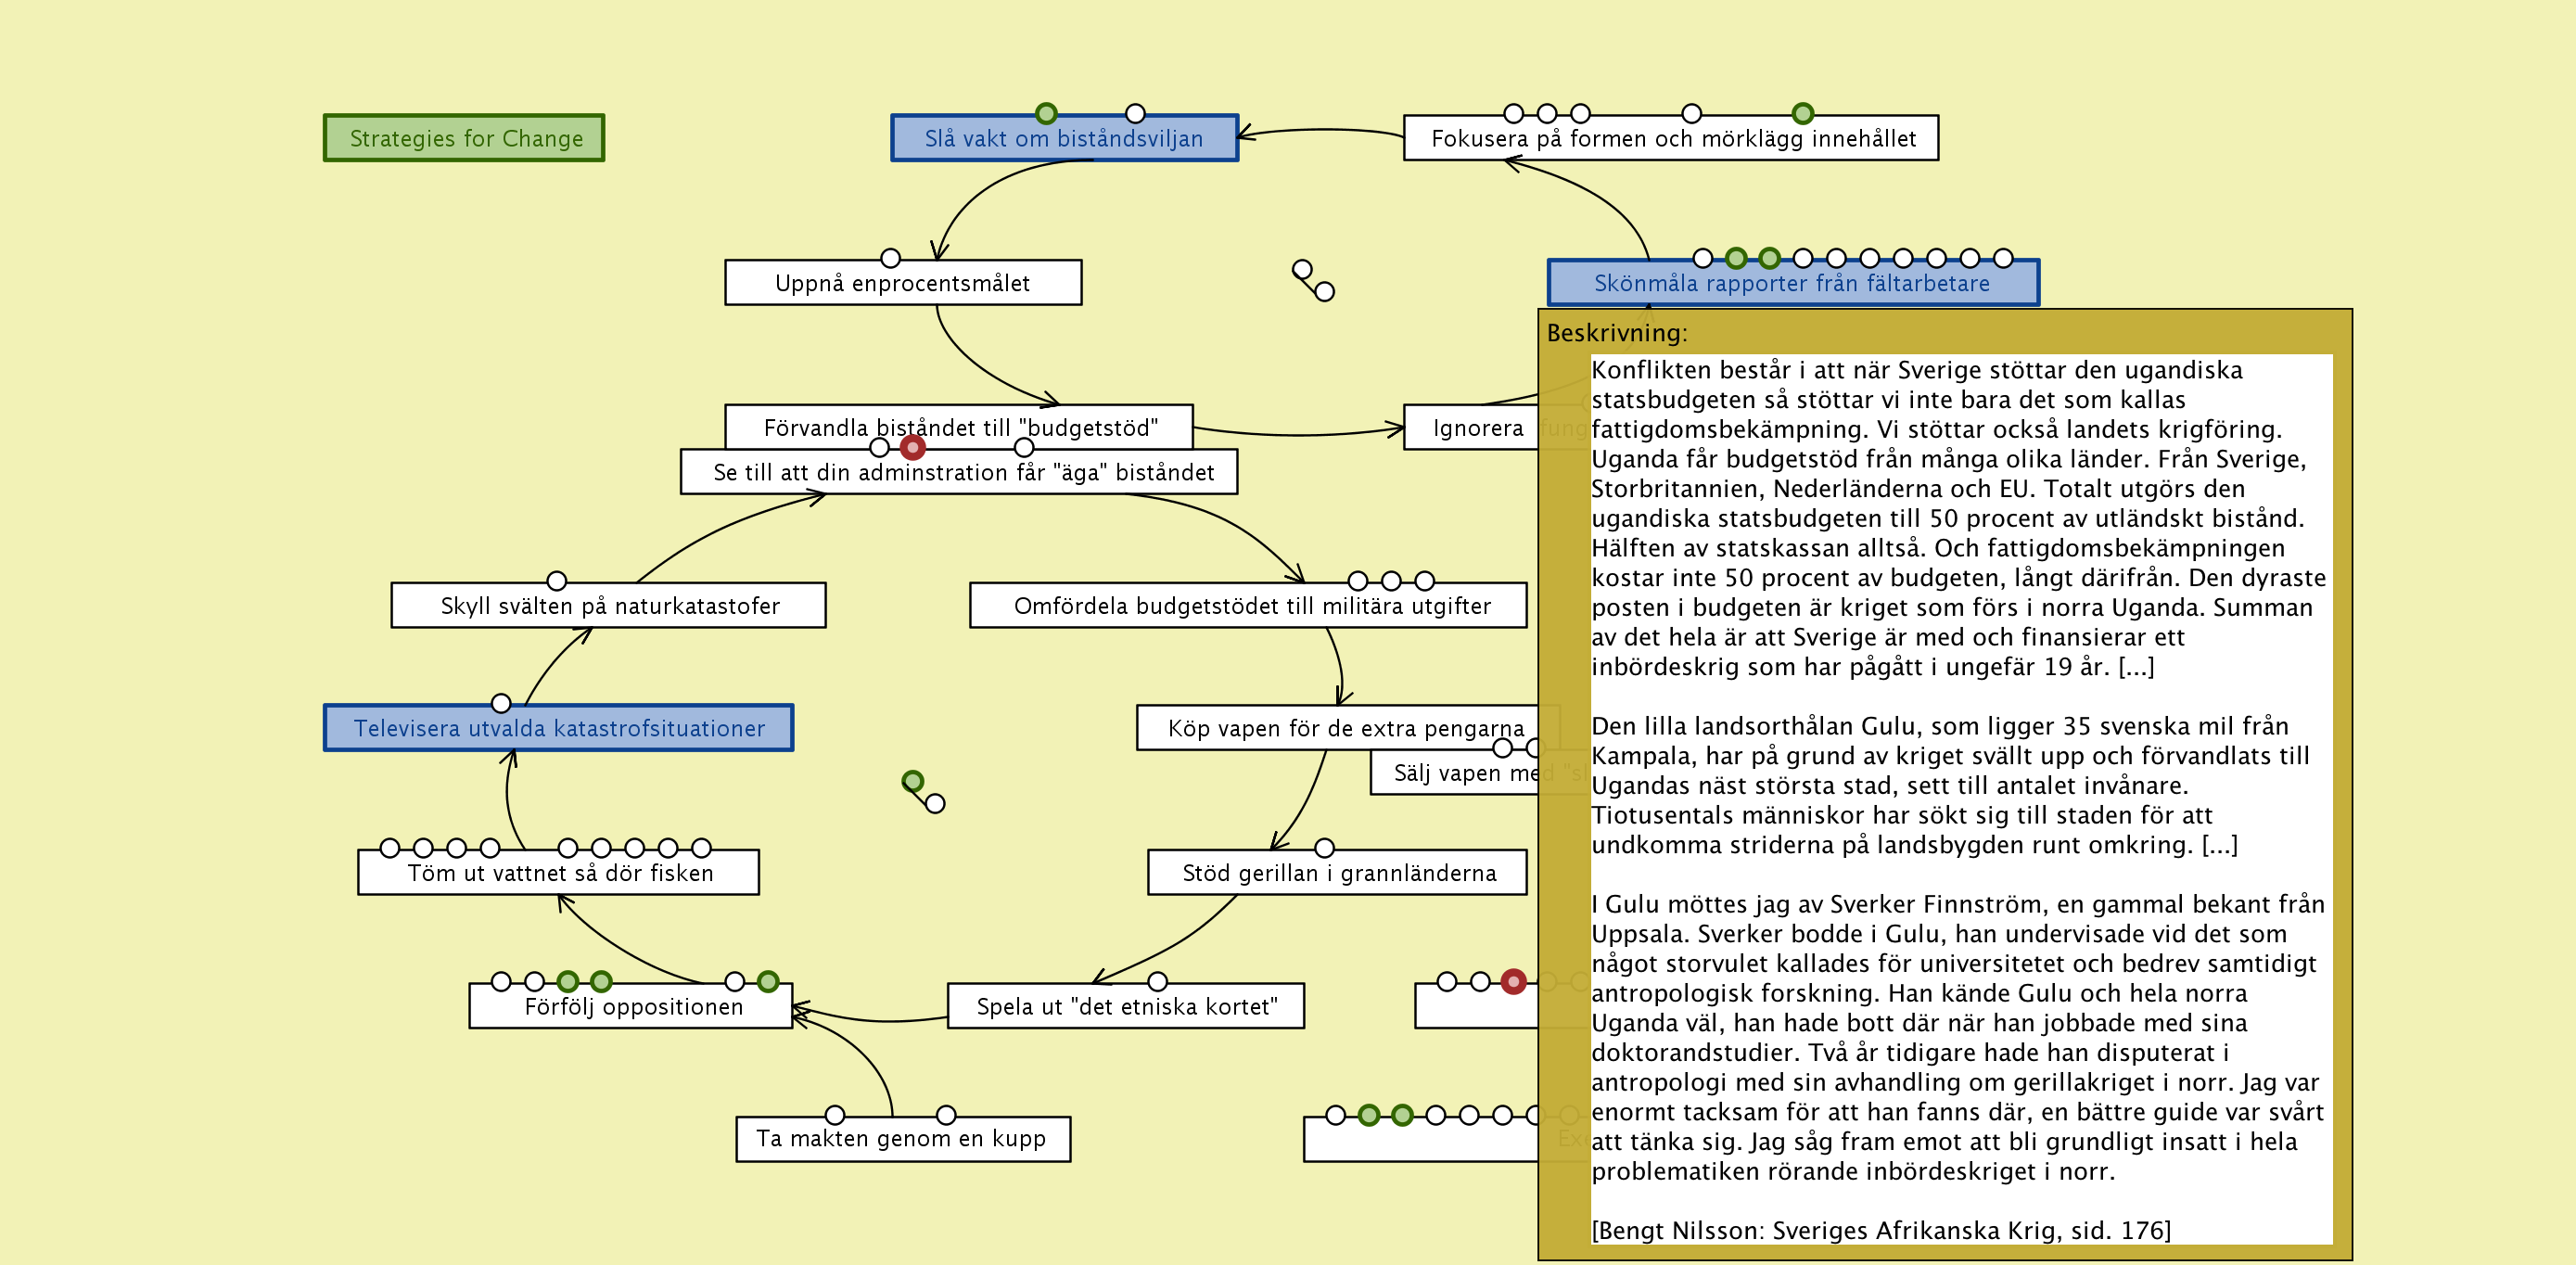2576x1265 pixels.
Task: Click the marker on "Televisera utvalda katastrofsituationer"
Action: pyautogui.click(x=501, y=703)
